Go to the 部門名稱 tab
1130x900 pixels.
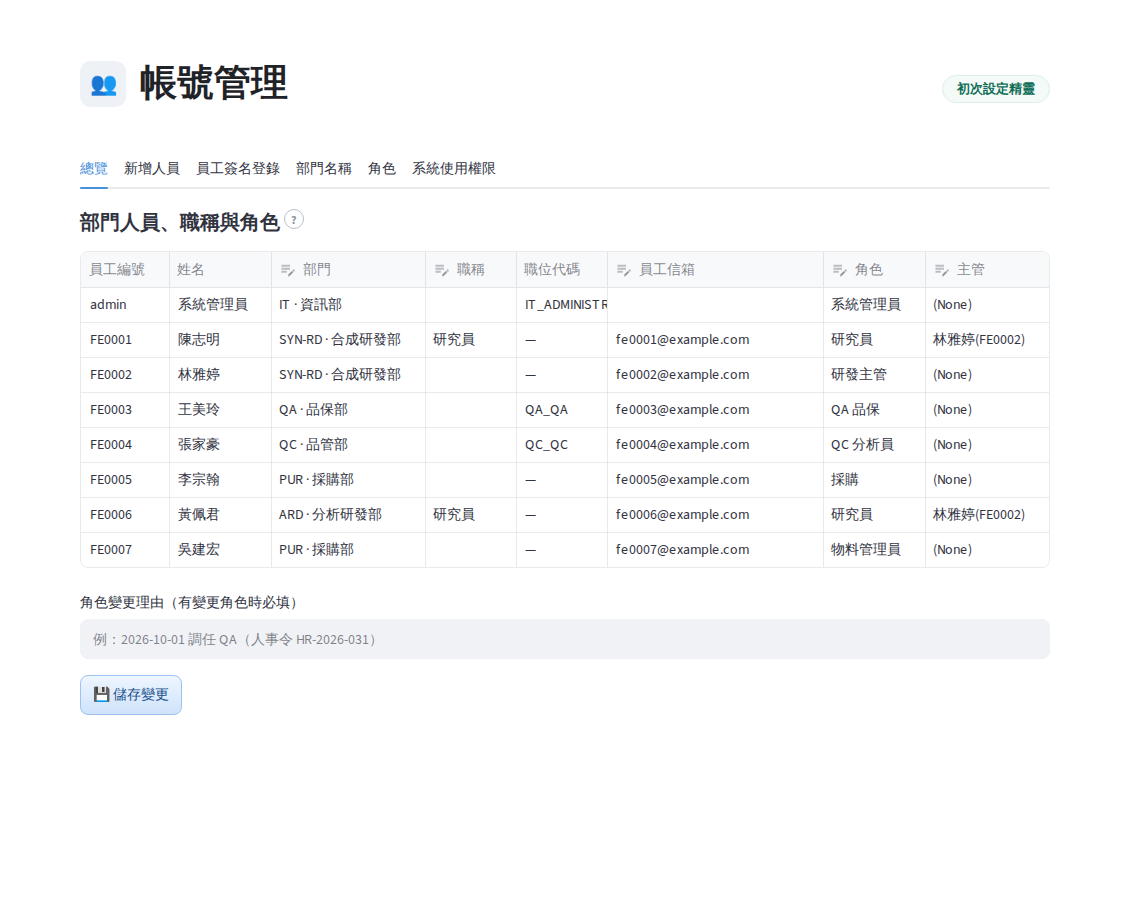[324, 169]
